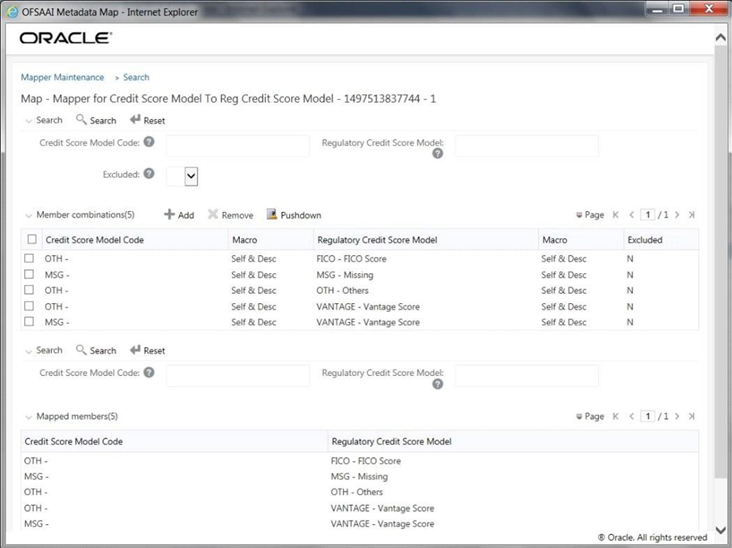The image size is (732, 548).
Task: Click the top Credit Score Model Code field
Action: pos(238,146)
